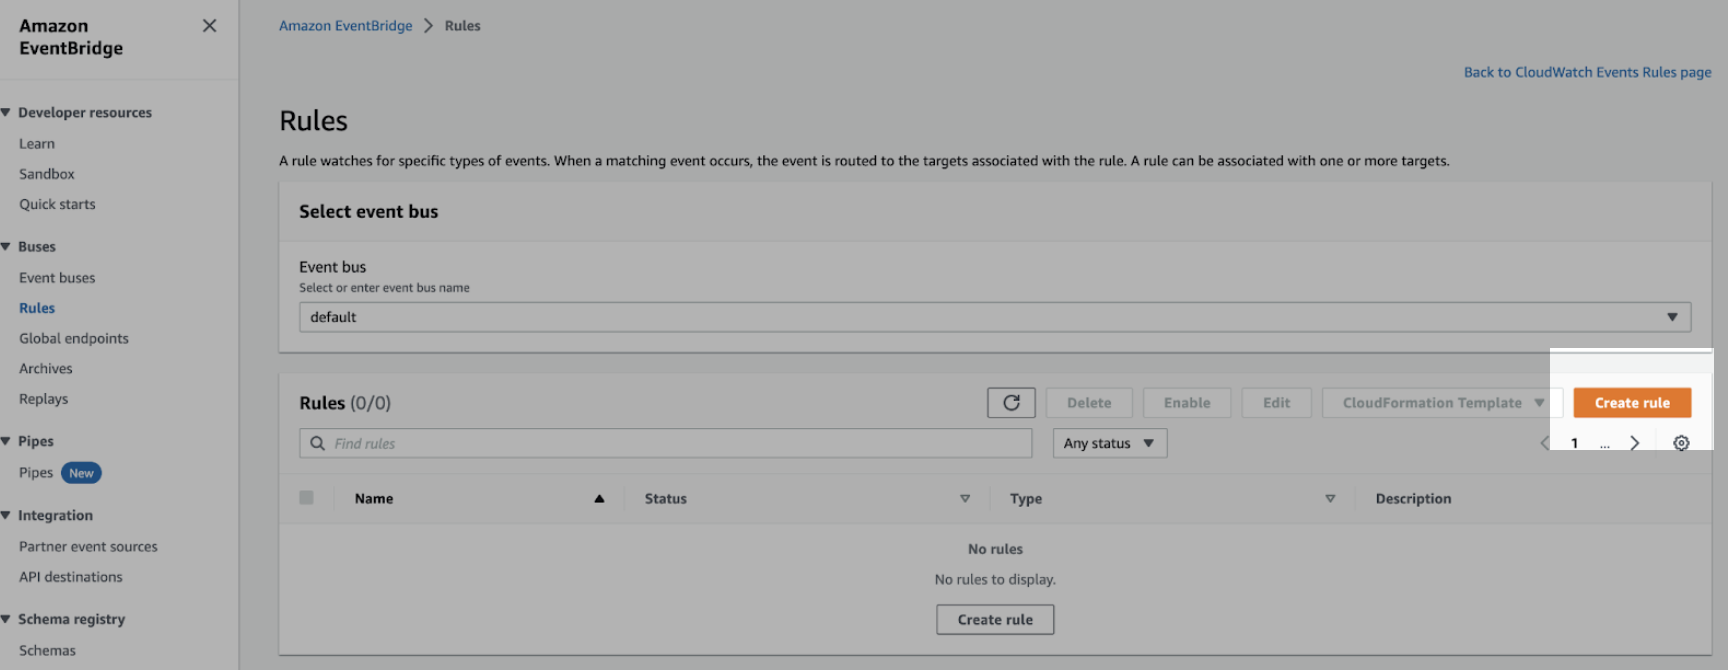Open the Event bus default dropdown
The image size is (1728, 670).
point(995,317)
